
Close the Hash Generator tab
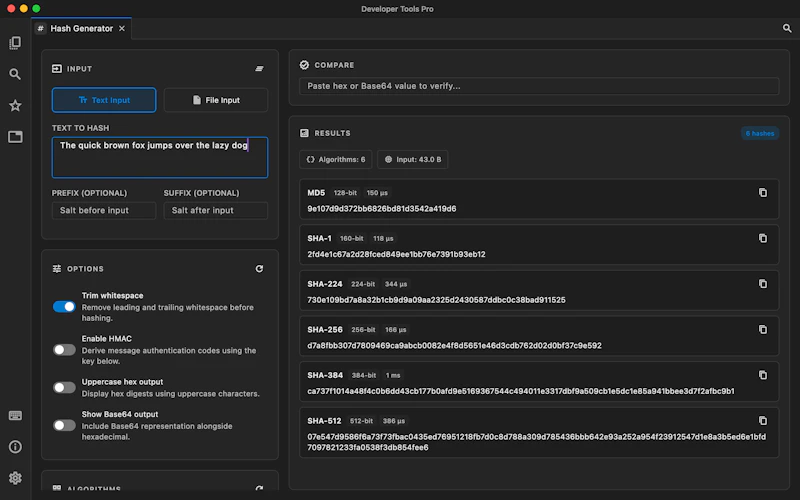point(122,29)
